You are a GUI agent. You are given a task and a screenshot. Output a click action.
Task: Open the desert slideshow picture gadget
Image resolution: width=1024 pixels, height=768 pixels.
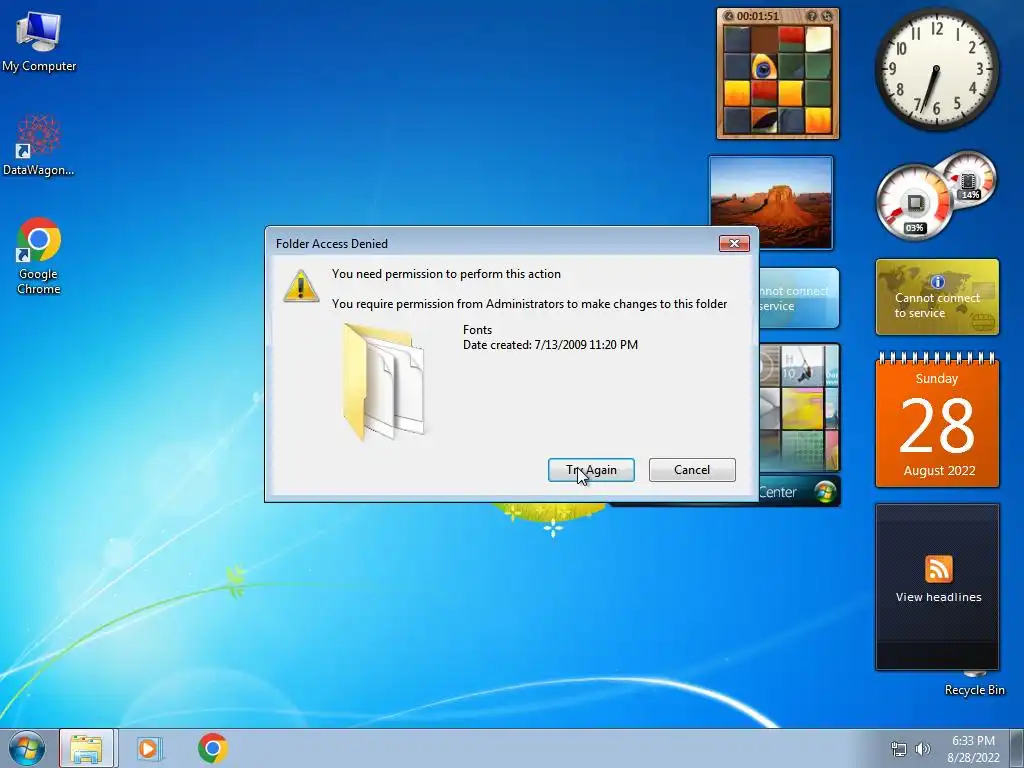click(x=771, y=202)
